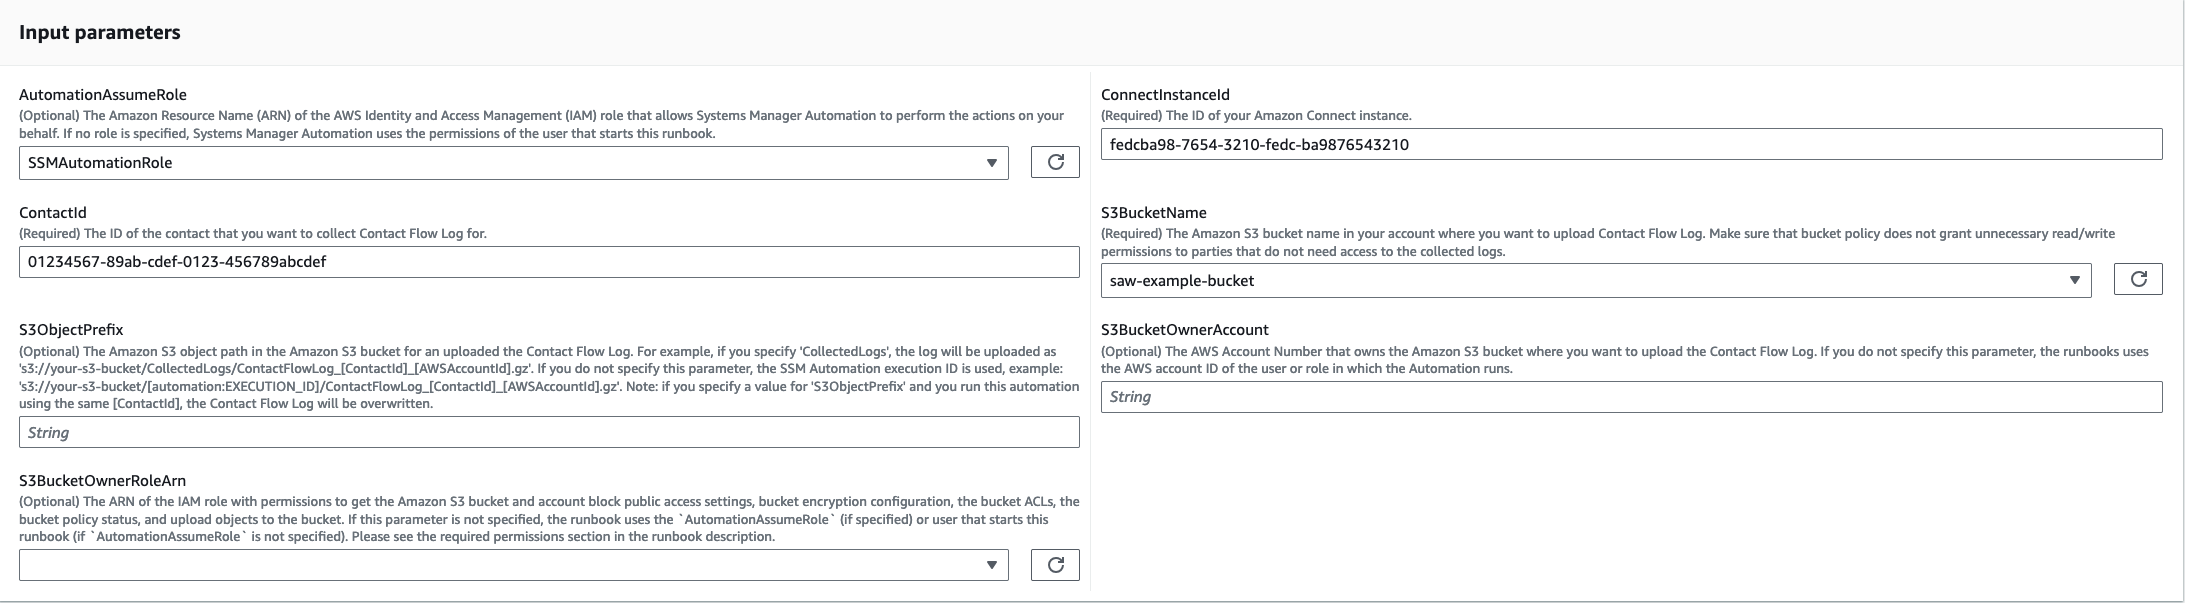Screen dimensions: 2185x603
Task: Click the S3BucketOwnerAccount label
Action: [x=1184, y=329]
